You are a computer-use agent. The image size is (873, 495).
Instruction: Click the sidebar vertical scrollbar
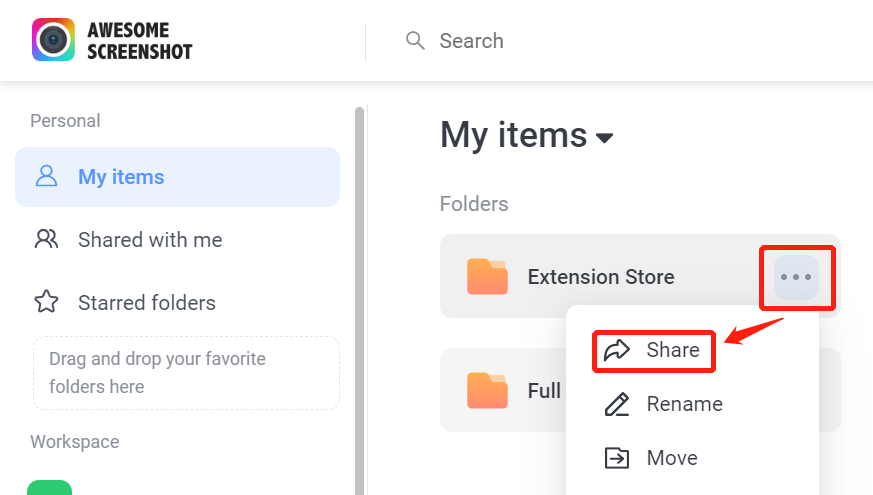(x=360, y=301)
